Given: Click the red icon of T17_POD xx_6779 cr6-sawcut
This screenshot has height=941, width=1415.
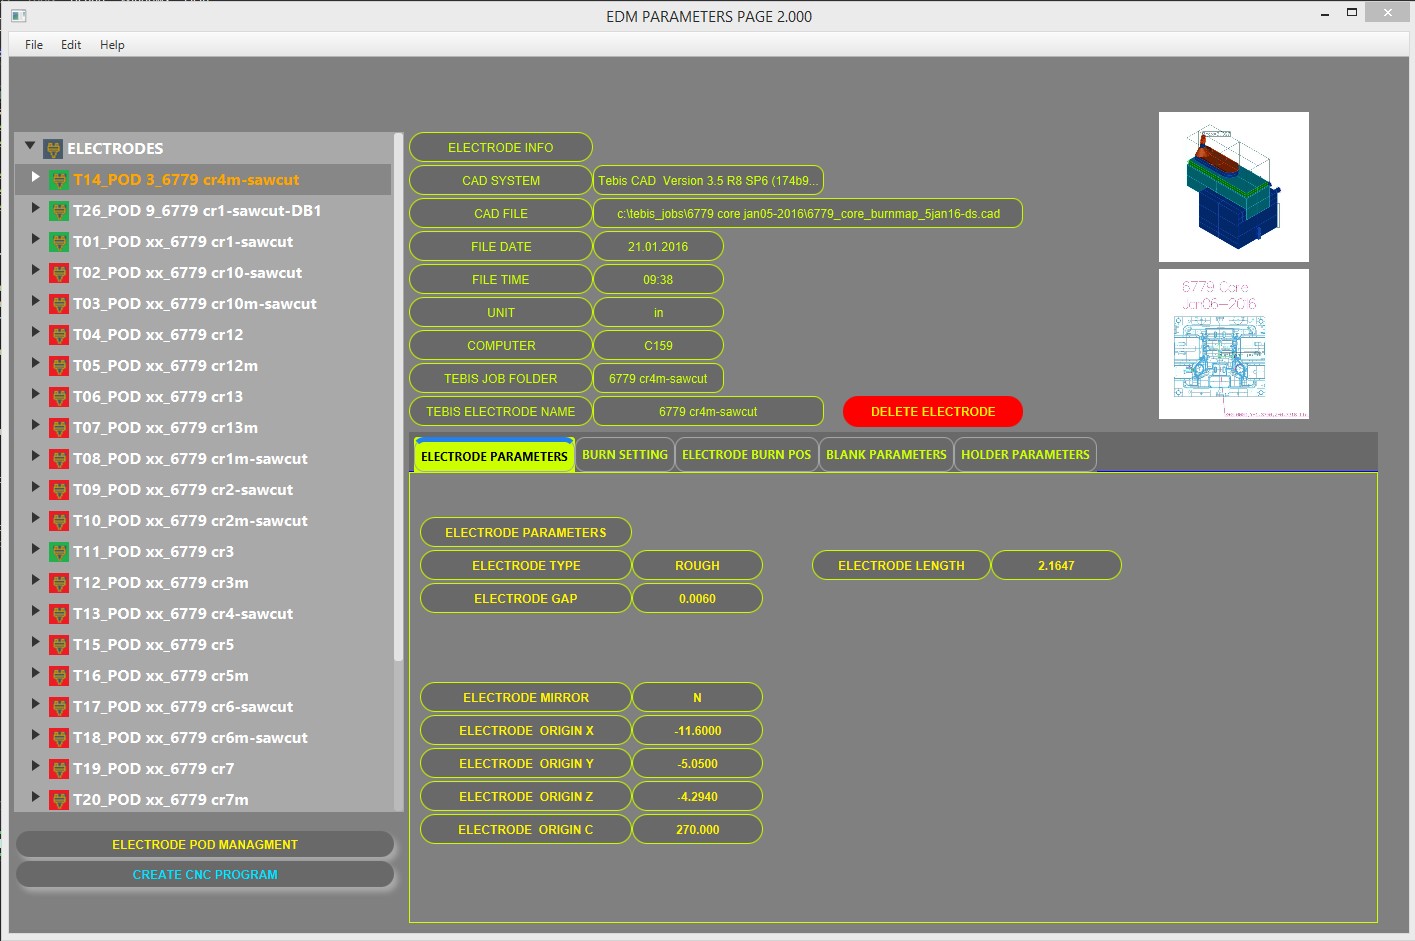Looking at the screenshot, I should point(59,707).
